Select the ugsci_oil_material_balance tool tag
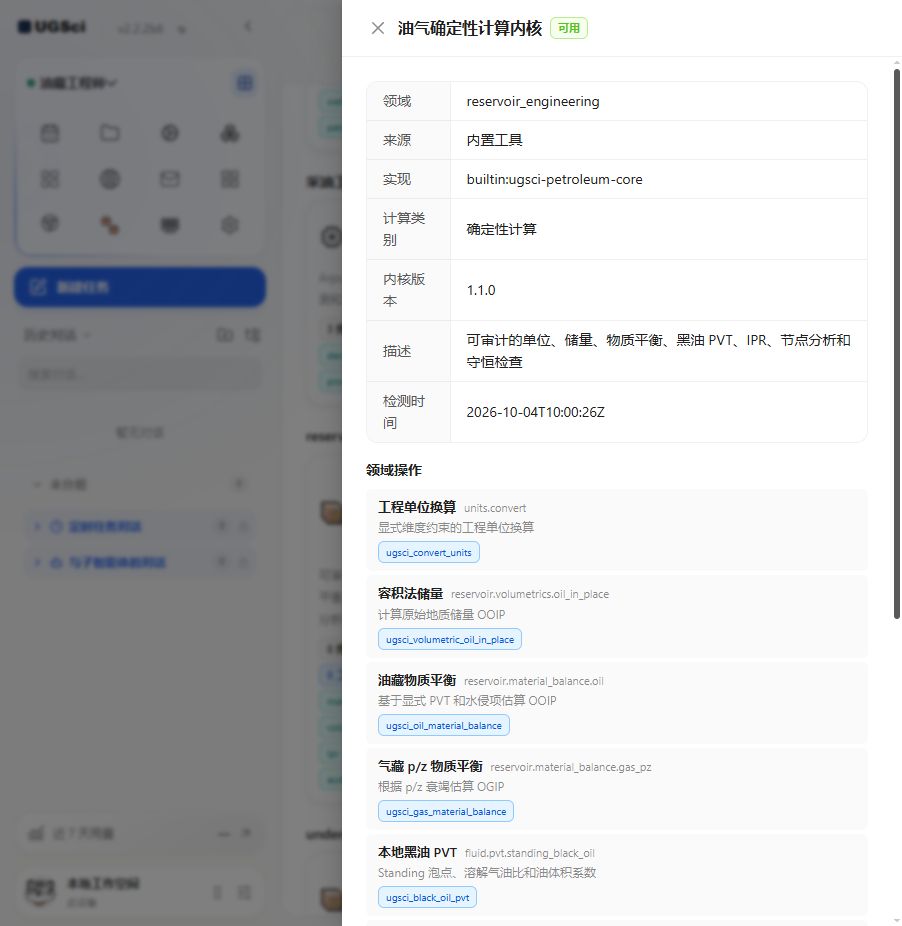902x926 pixels. coord(444,726)
